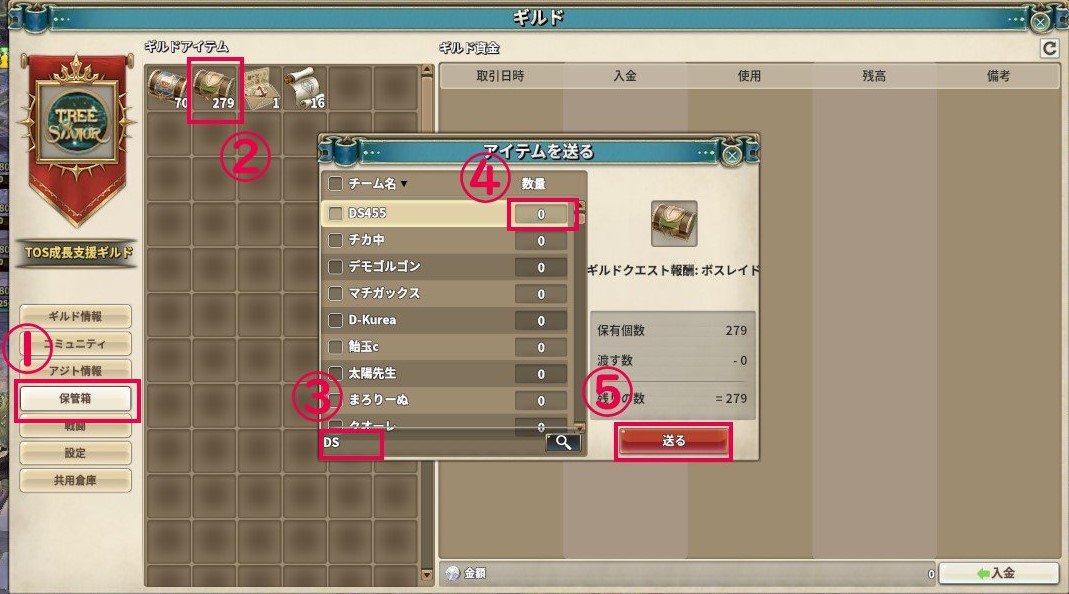
Task: Click the red 送る send button
Action: click(x=674, y=441)
